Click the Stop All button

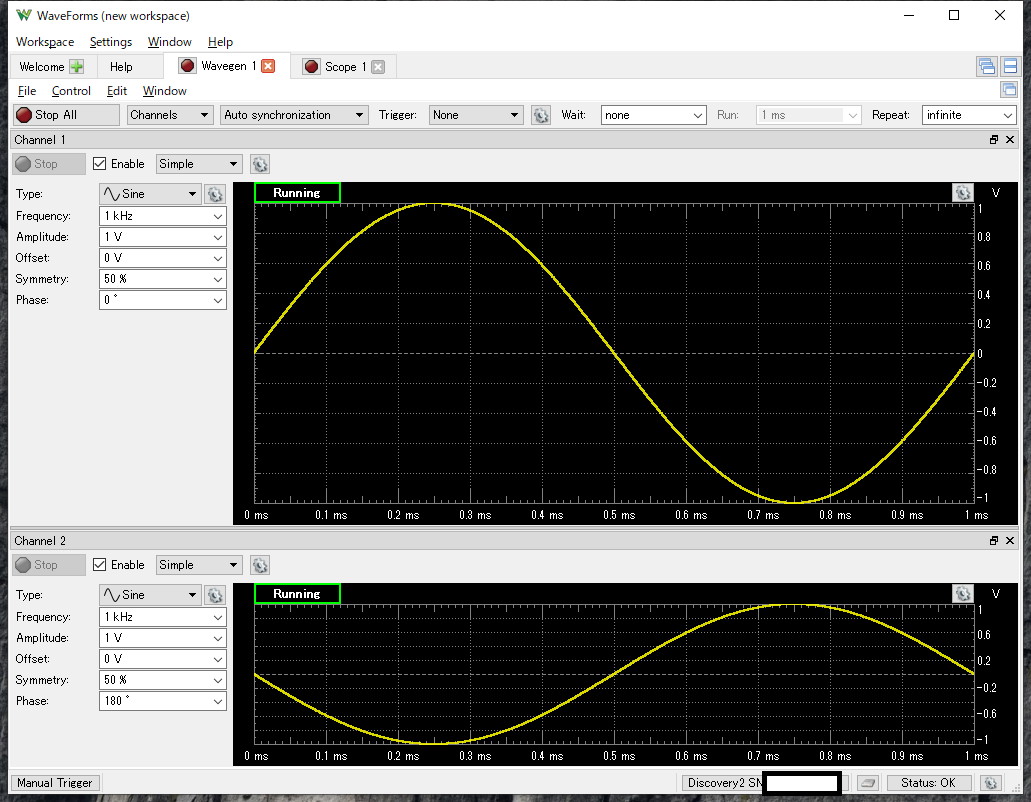(x=66, y=115)
